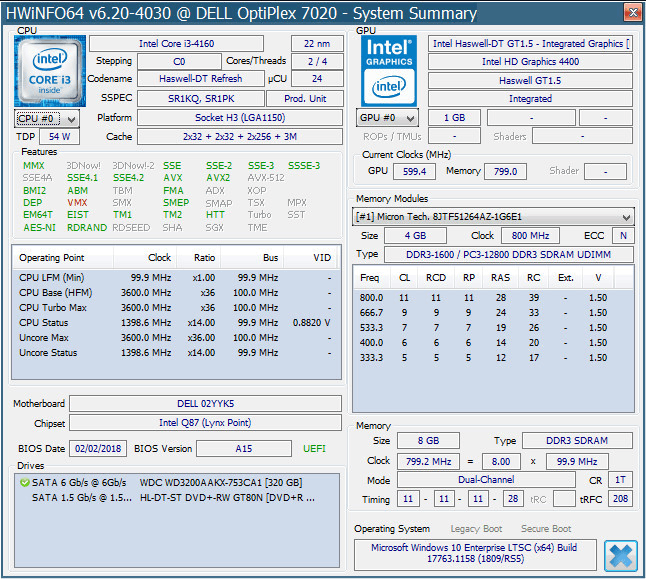This screenshot has height=579, width=646.
Task: Select the CPU Status row
Action: point(176,323)
